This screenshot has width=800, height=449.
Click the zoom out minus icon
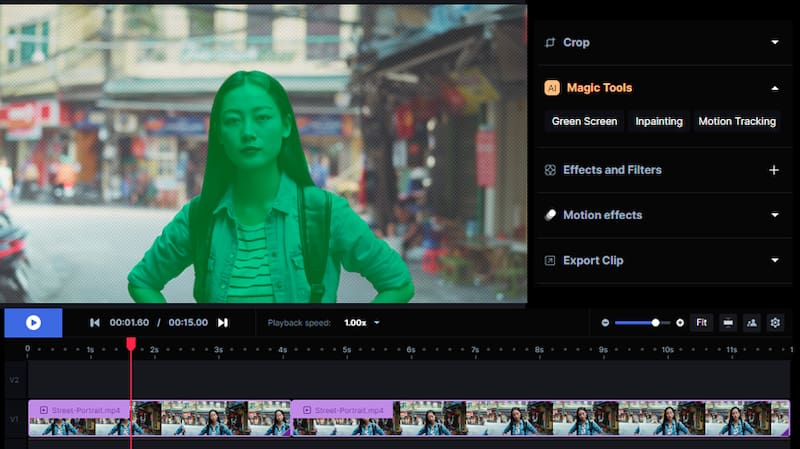tap(605, 323)
